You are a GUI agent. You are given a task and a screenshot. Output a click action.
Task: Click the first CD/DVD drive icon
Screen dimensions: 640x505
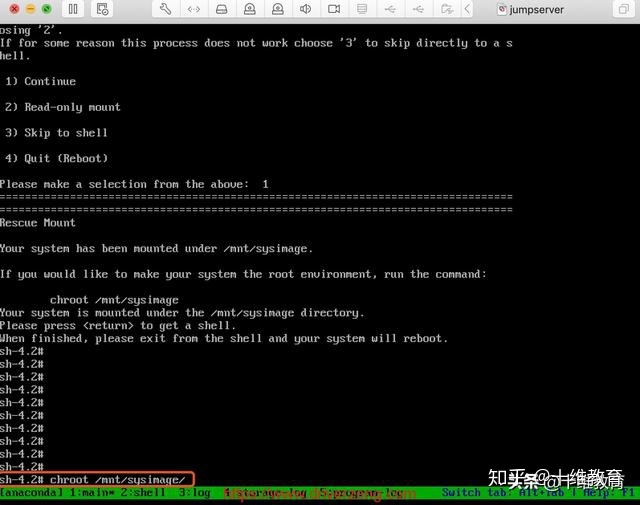click(250, 9)
